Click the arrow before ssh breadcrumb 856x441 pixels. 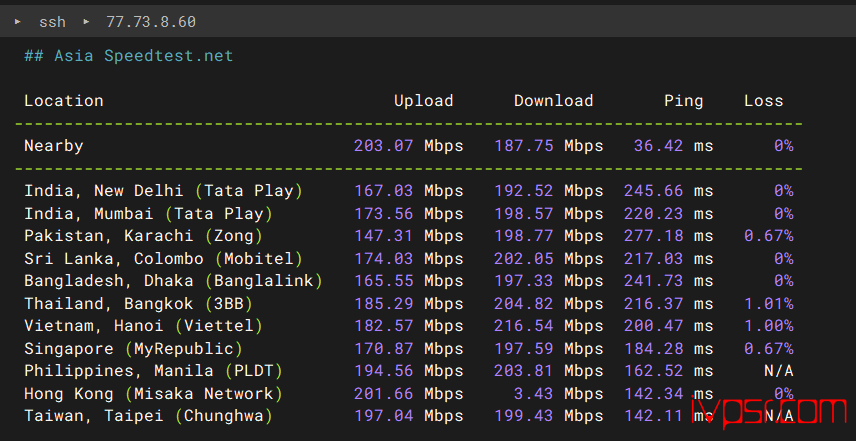tap(18, 22)
